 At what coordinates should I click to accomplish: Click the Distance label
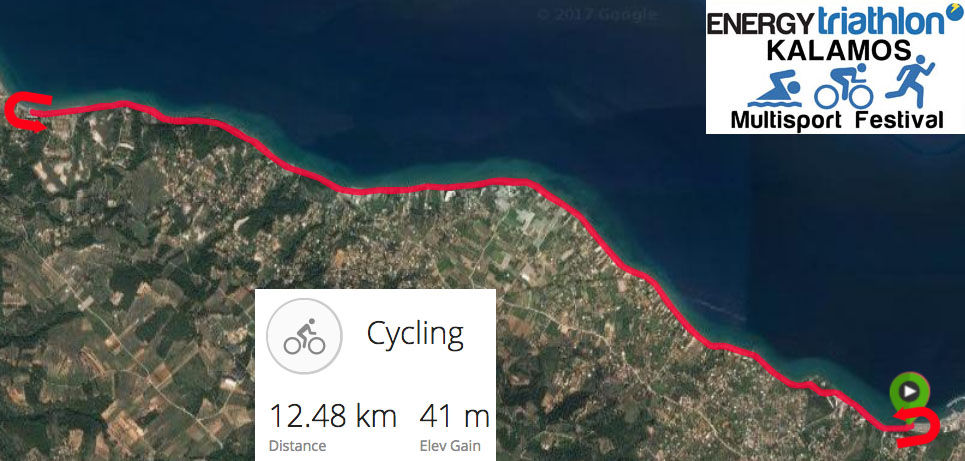click(297, 446)
